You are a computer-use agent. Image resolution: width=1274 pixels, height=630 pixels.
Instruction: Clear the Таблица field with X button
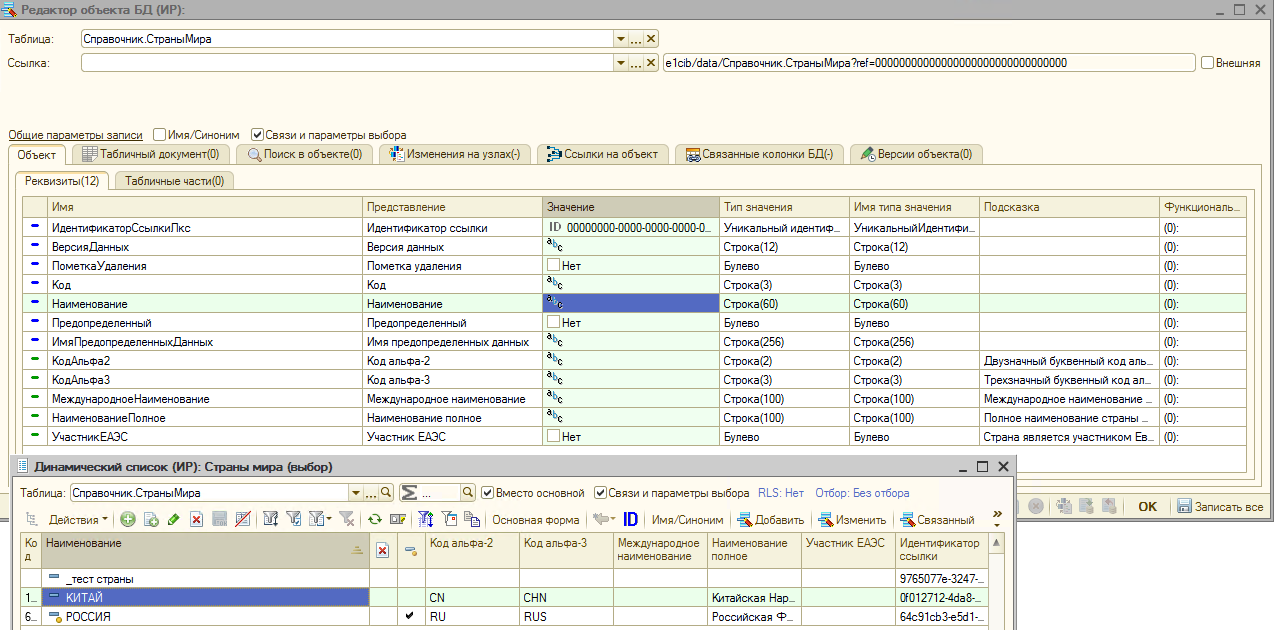click(x=651, y=39)
